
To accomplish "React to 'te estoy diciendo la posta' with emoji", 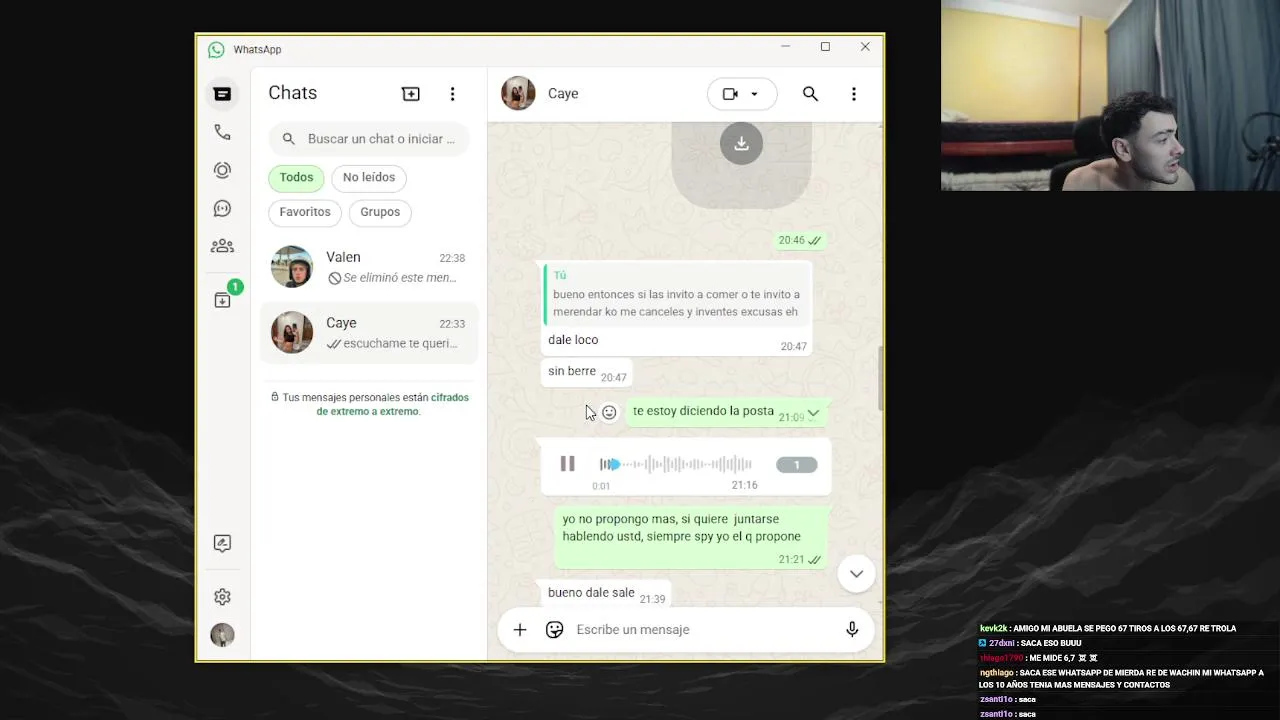I will (x=609, y=412).
